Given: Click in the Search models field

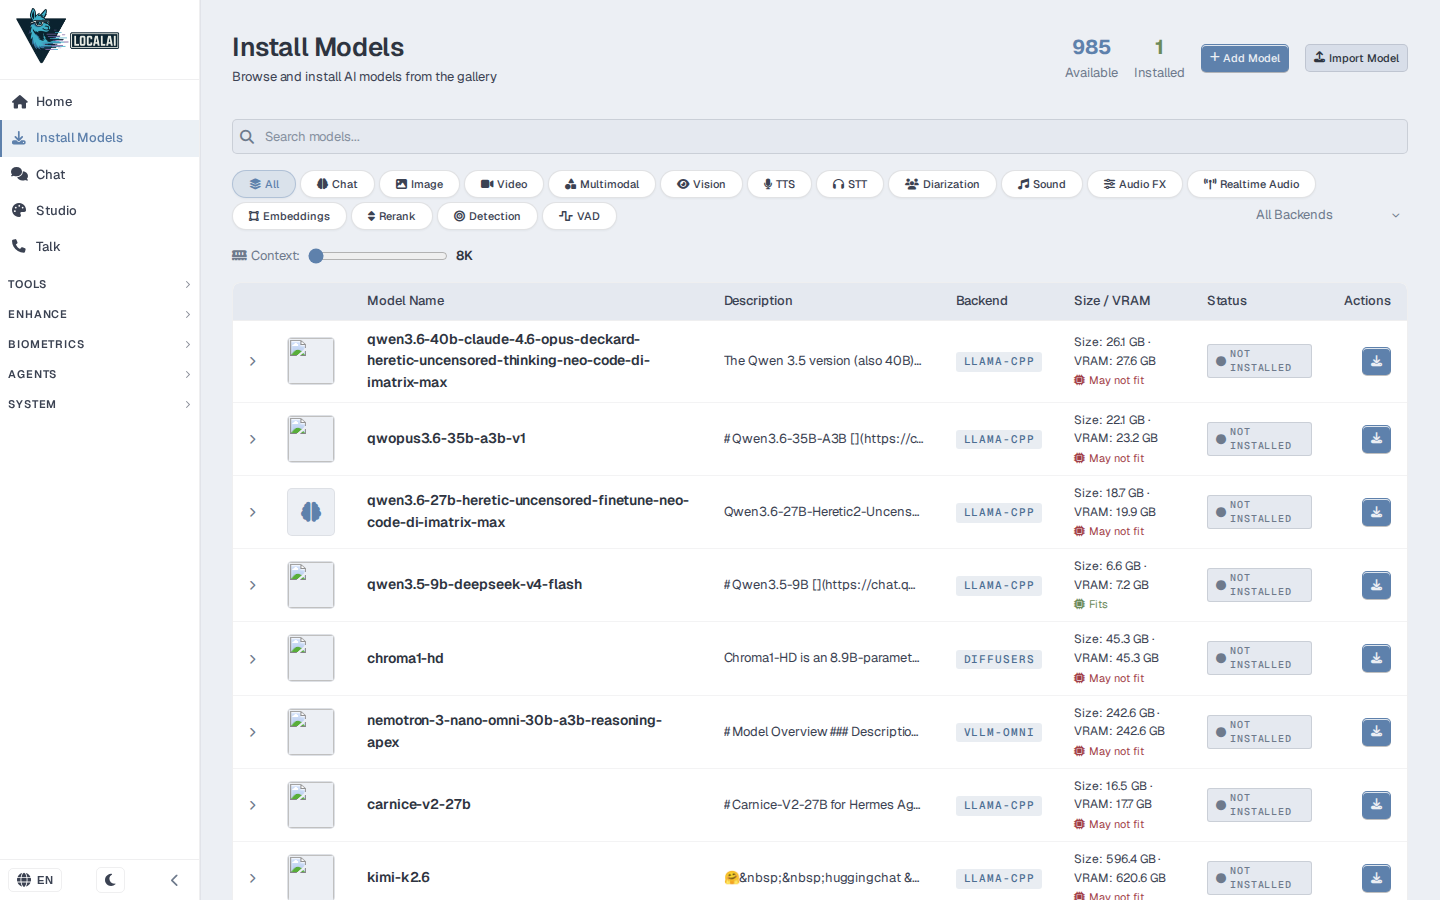Looking at the screenshot, I should [820, 137].
